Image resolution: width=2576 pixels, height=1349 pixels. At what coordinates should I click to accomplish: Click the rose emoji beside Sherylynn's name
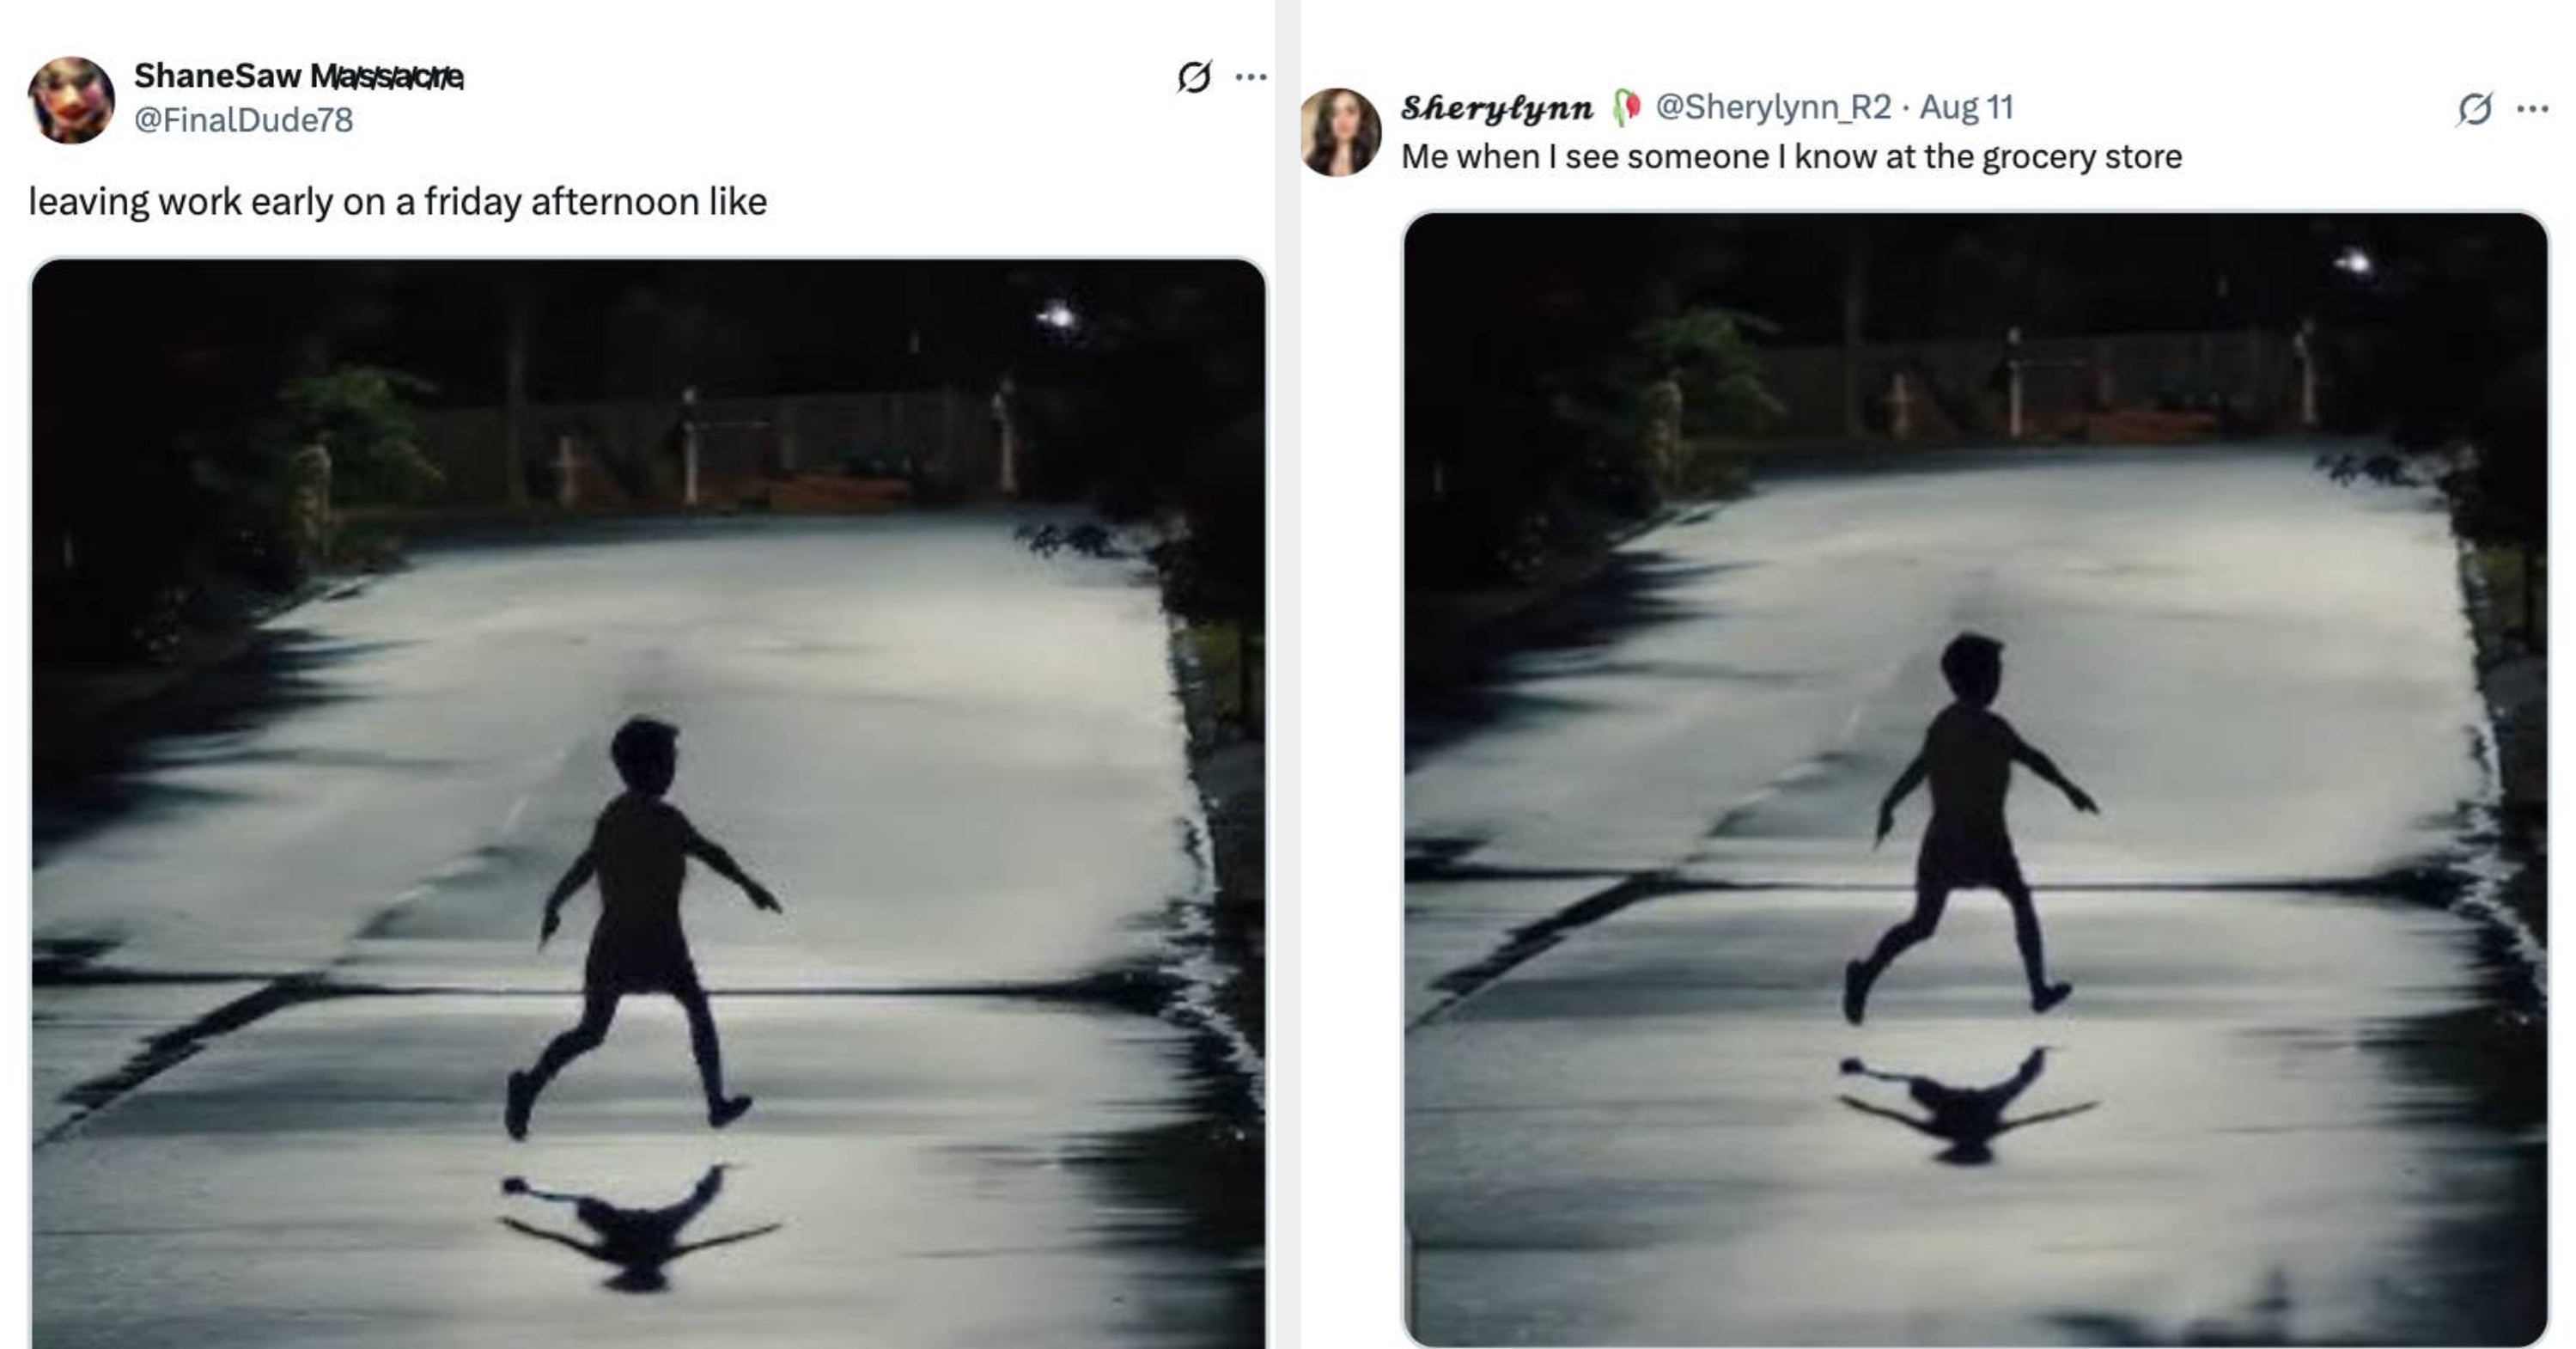1626,106
